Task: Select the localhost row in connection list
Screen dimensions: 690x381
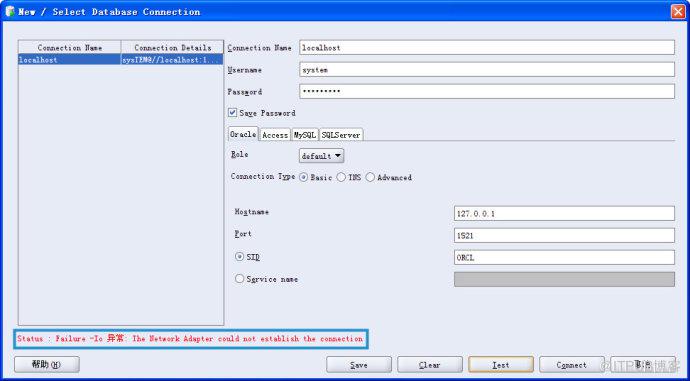Action: pos(121,59)
